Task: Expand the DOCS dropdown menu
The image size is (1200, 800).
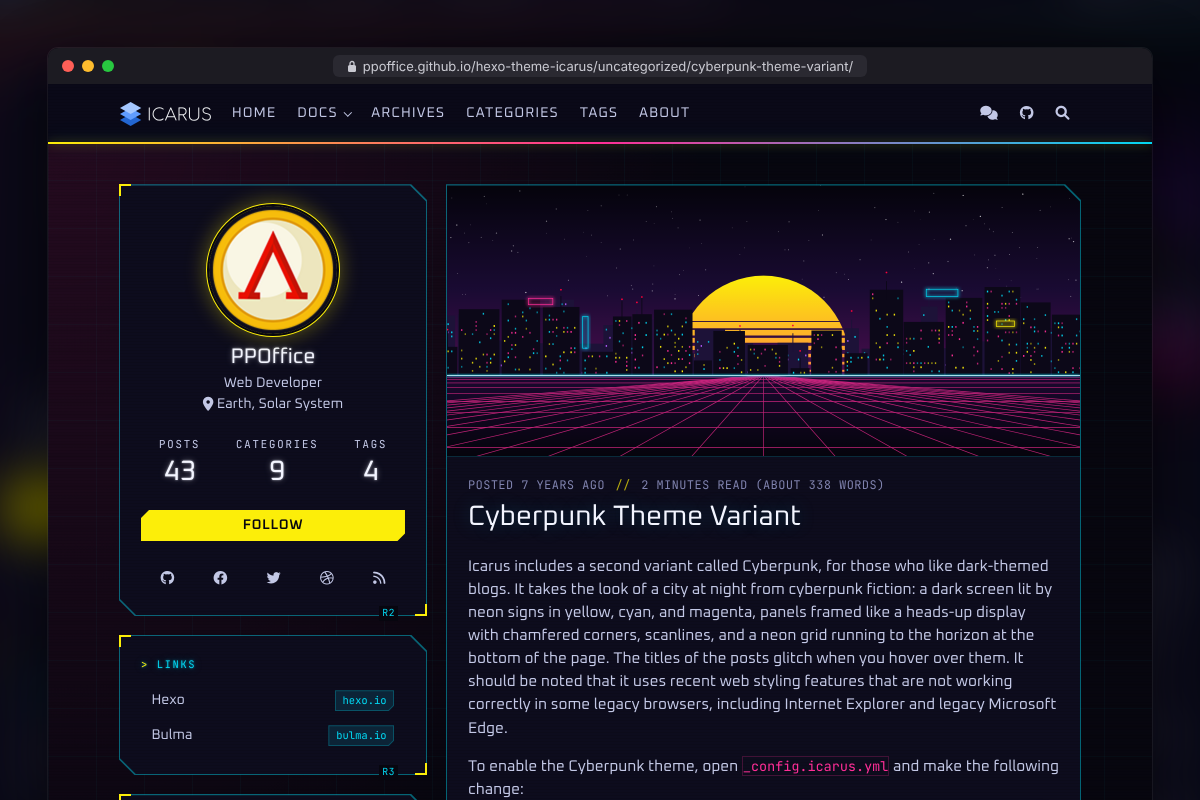Action: click(x=324, y=113)
